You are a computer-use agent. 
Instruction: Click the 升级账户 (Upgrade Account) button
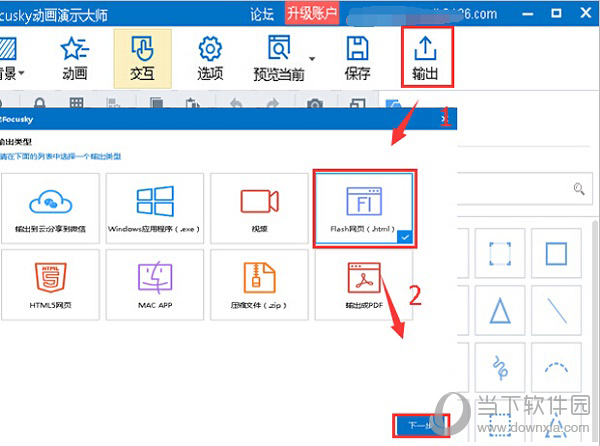(x=312, y=13)
